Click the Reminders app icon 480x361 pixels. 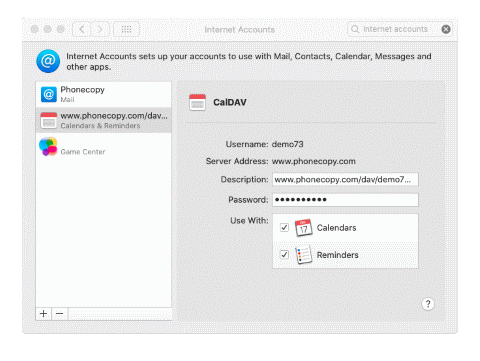pyautogui.click(x=303, y=255)
